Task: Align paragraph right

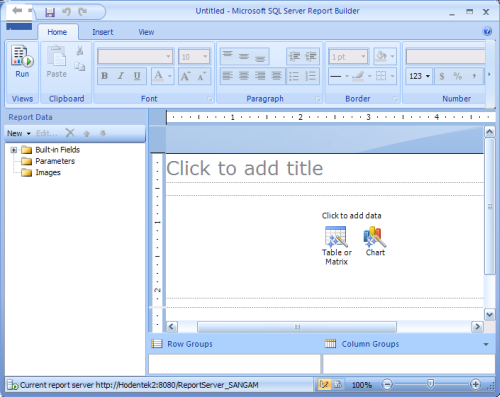Action: pyautogui.click(x=260, y=76)
